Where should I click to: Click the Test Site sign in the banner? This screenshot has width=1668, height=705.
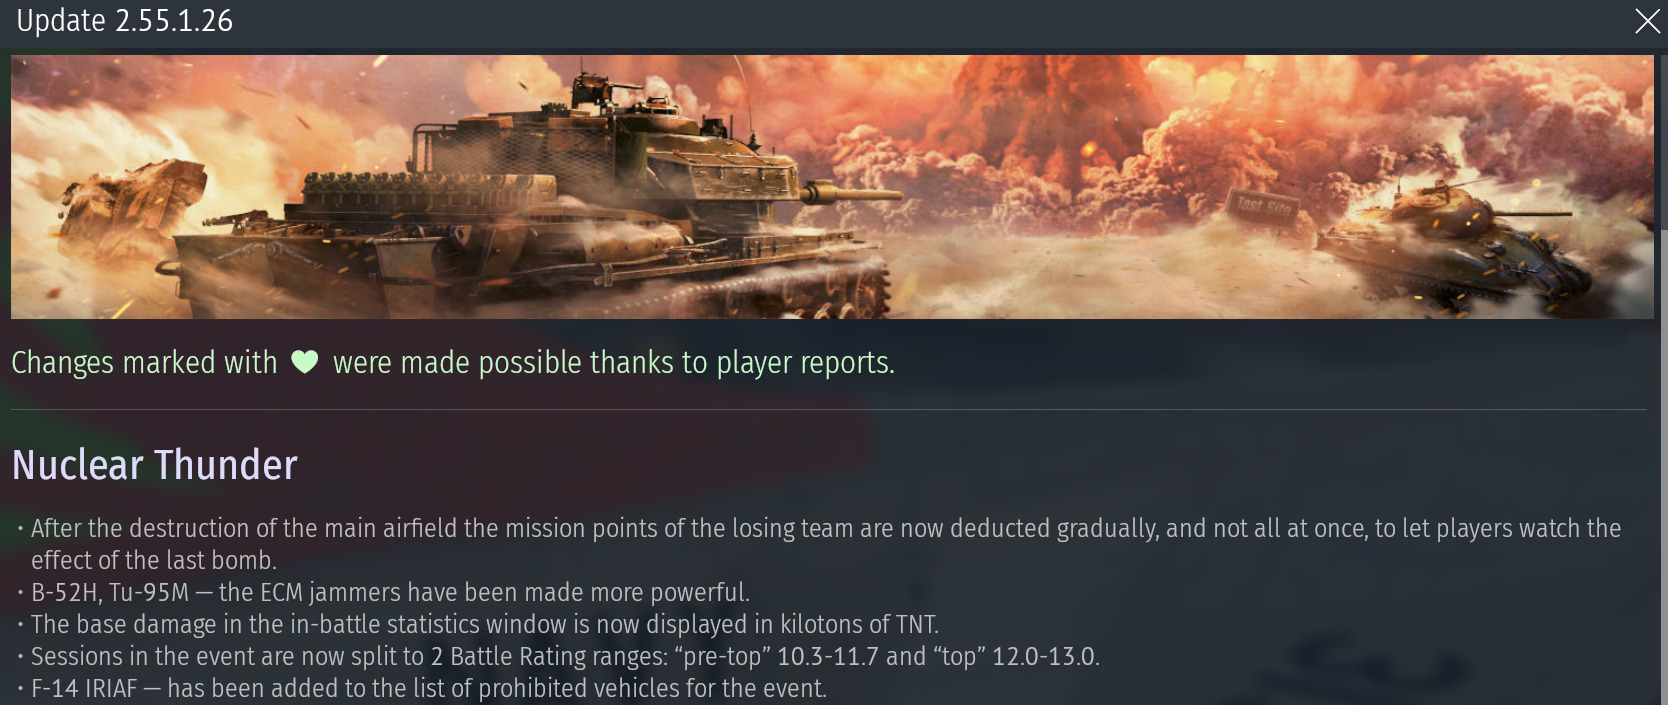click(x=1265, y=206)
